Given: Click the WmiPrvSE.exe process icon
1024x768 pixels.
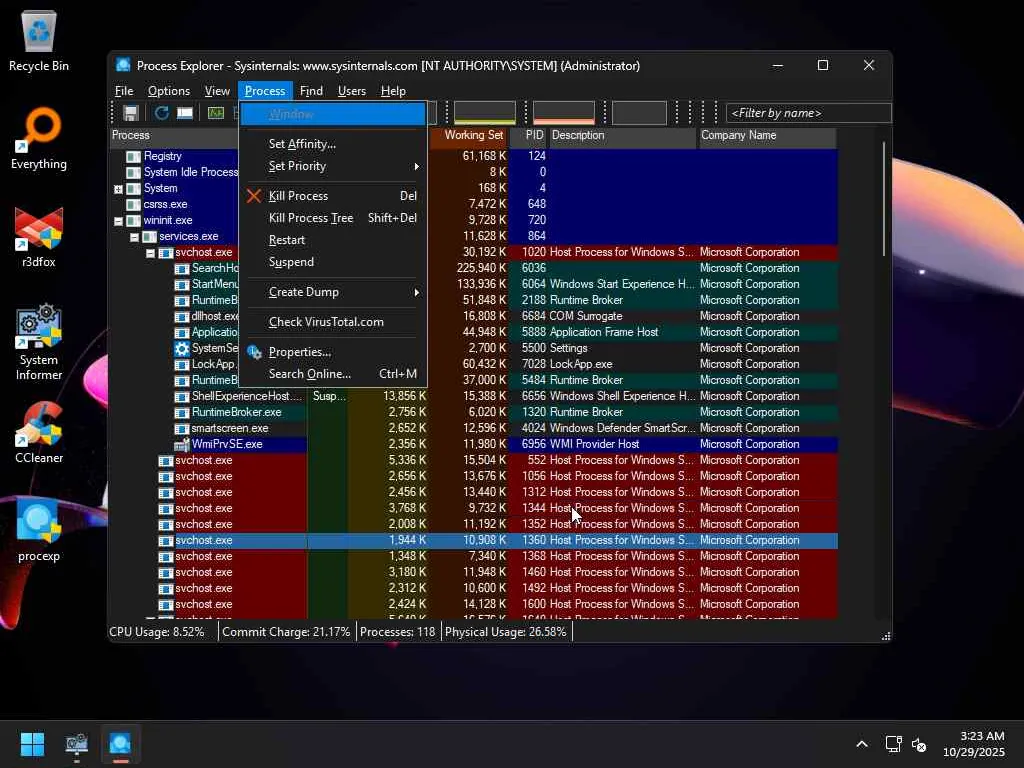Looking at the screenshot, I should [x=182, y=444].
